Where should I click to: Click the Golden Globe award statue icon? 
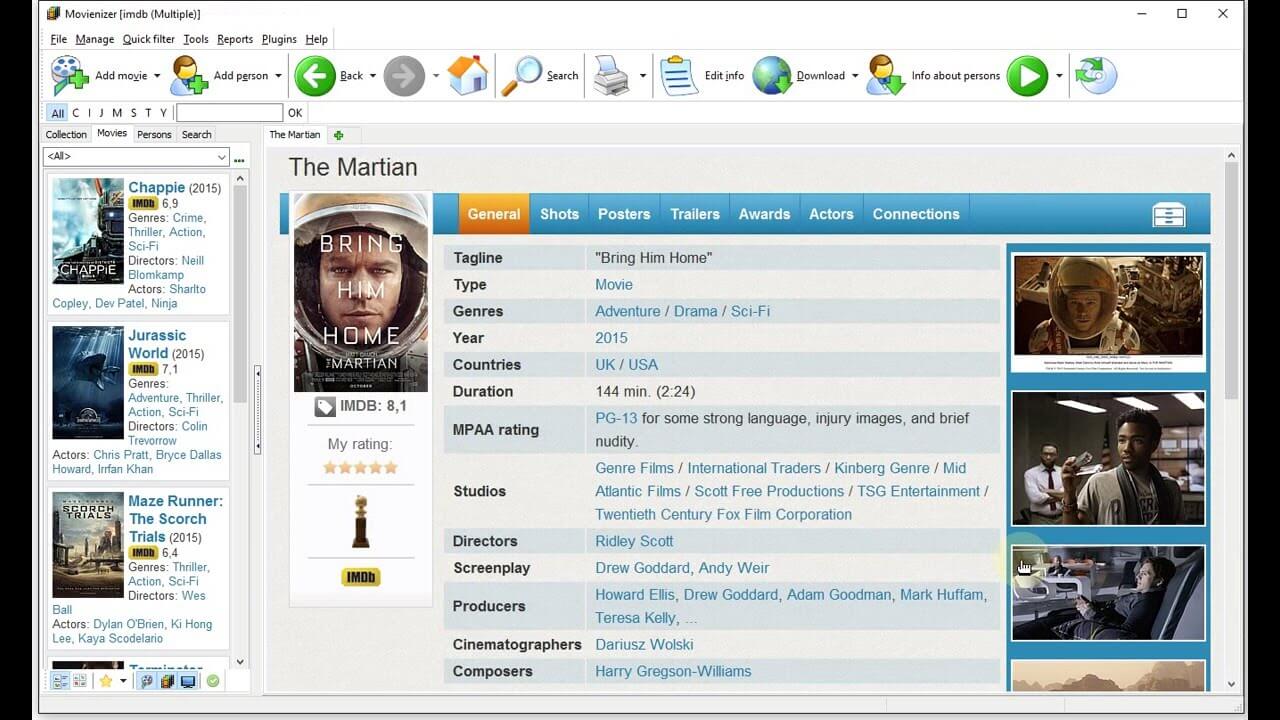[x=360, y=521]
